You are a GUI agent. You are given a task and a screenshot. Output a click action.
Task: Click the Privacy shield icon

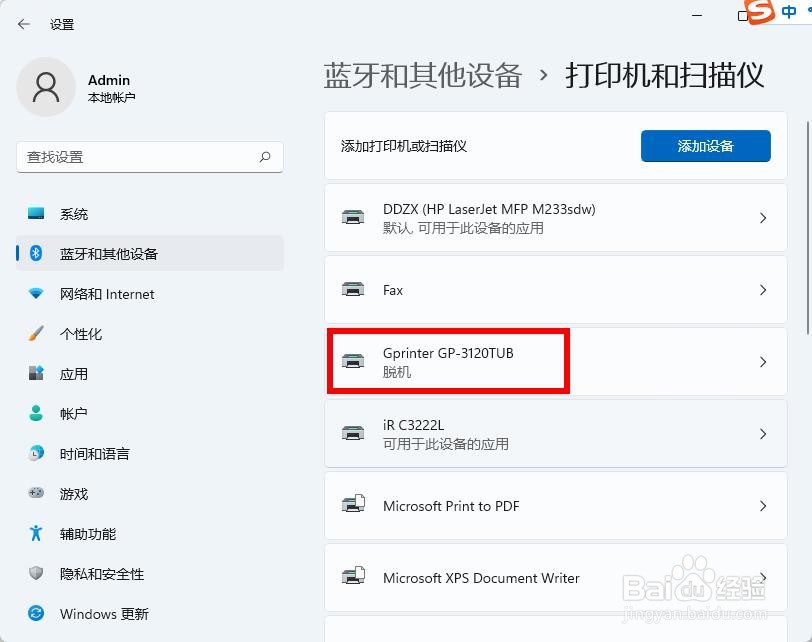(x=36, y=573)
